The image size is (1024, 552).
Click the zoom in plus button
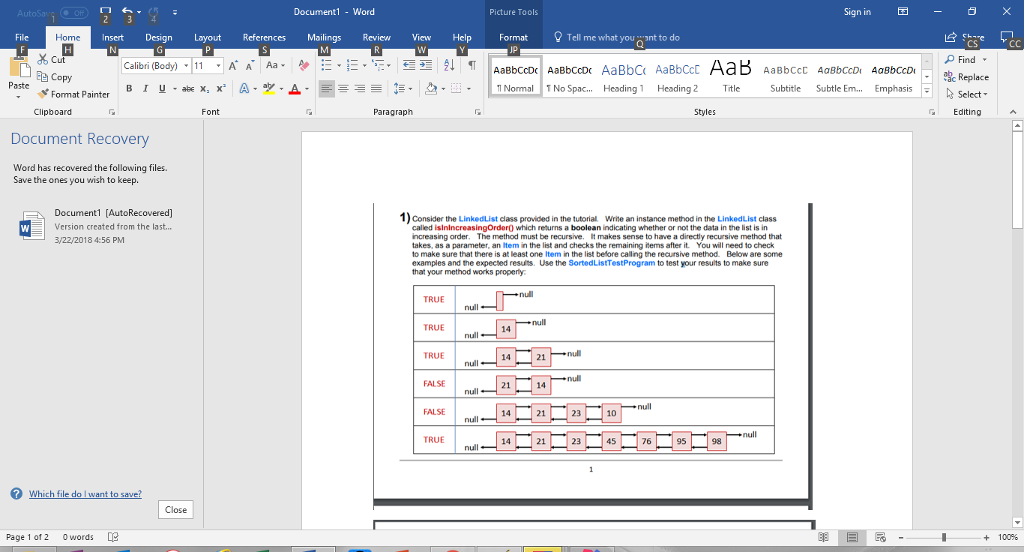(986, 537)
